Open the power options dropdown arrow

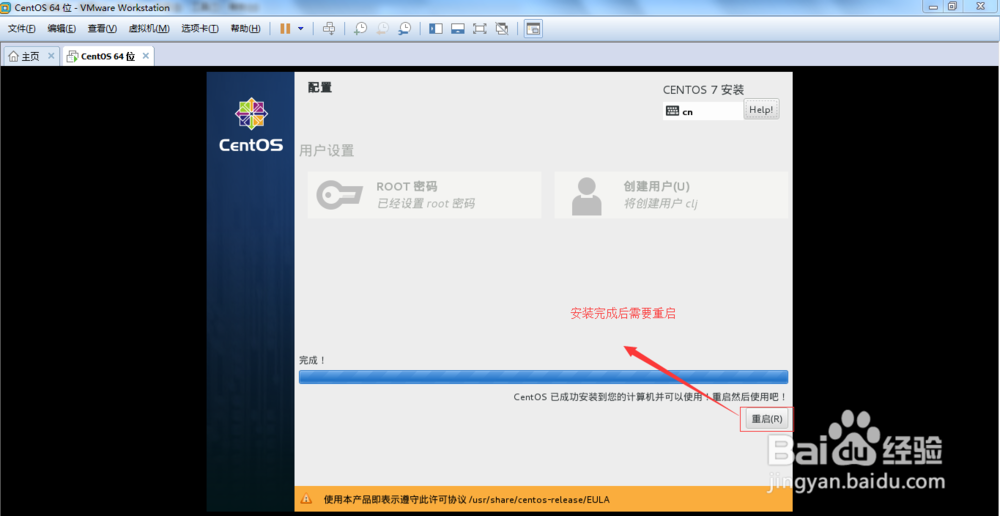300,29
